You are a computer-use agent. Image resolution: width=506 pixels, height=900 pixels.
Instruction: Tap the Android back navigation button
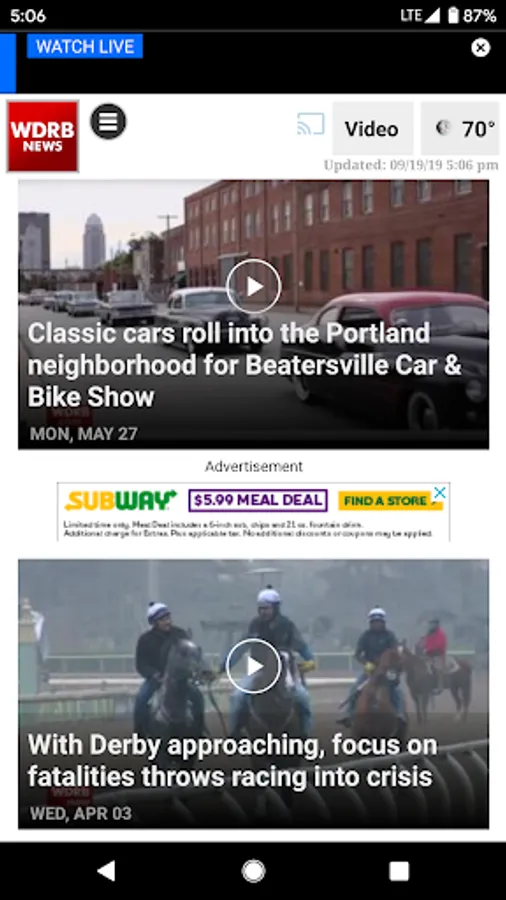106,871
